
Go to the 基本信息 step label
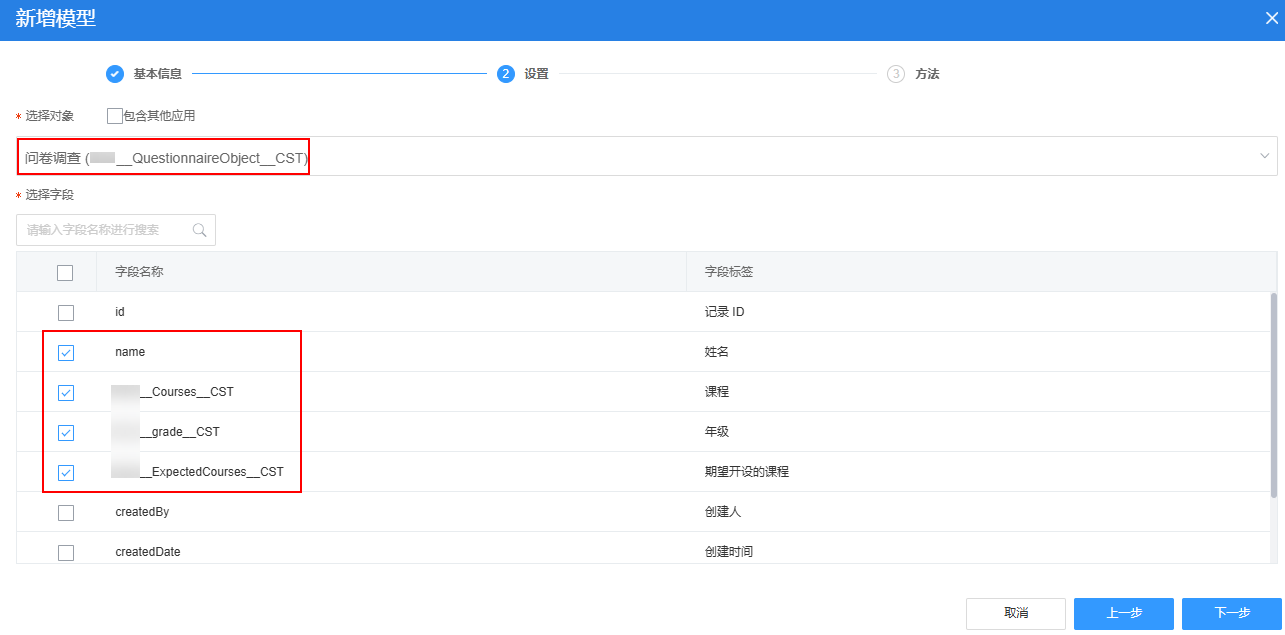(x=158, y=74)
